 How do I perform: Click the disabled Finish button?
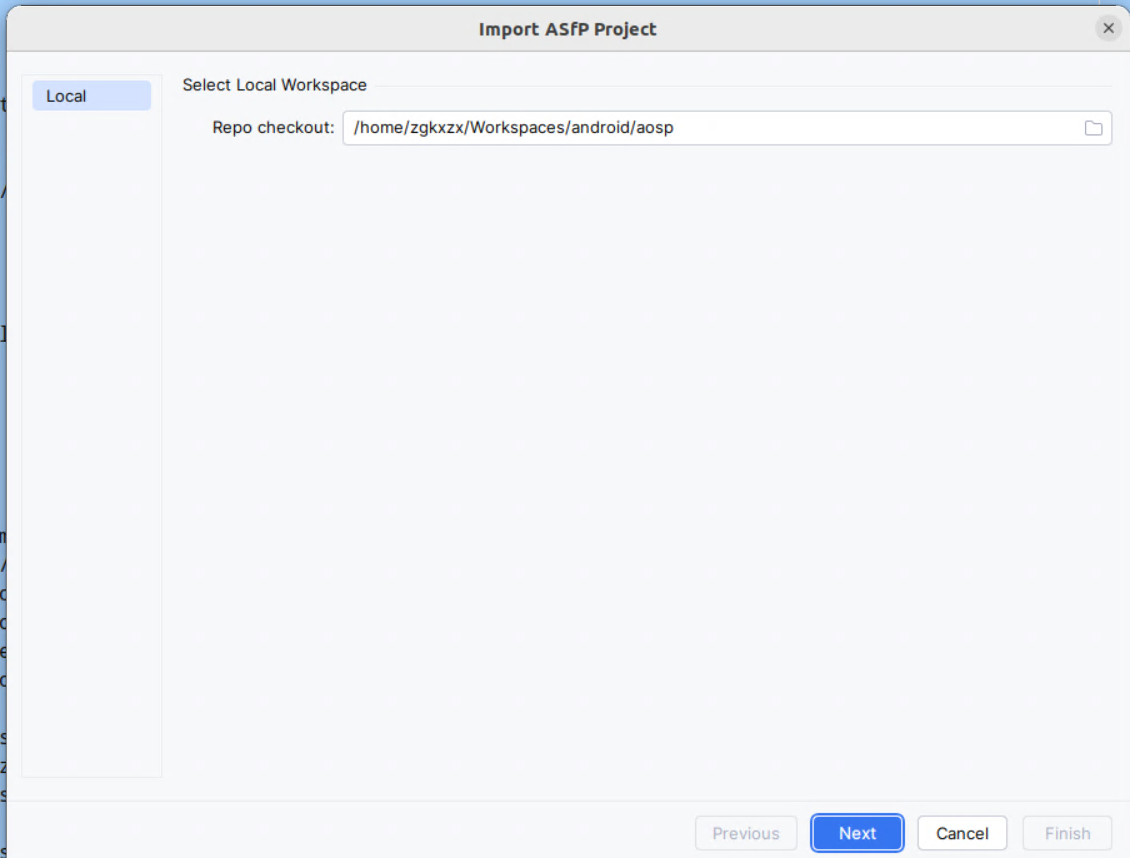point(1067,833)
